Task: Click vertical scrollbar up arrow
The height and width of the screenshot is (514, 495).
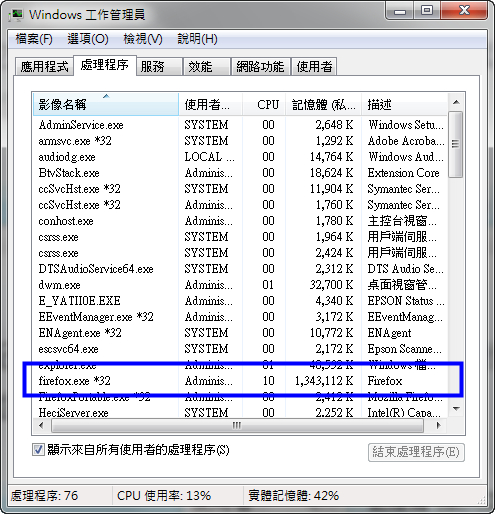Action: (x=456, y=102)
